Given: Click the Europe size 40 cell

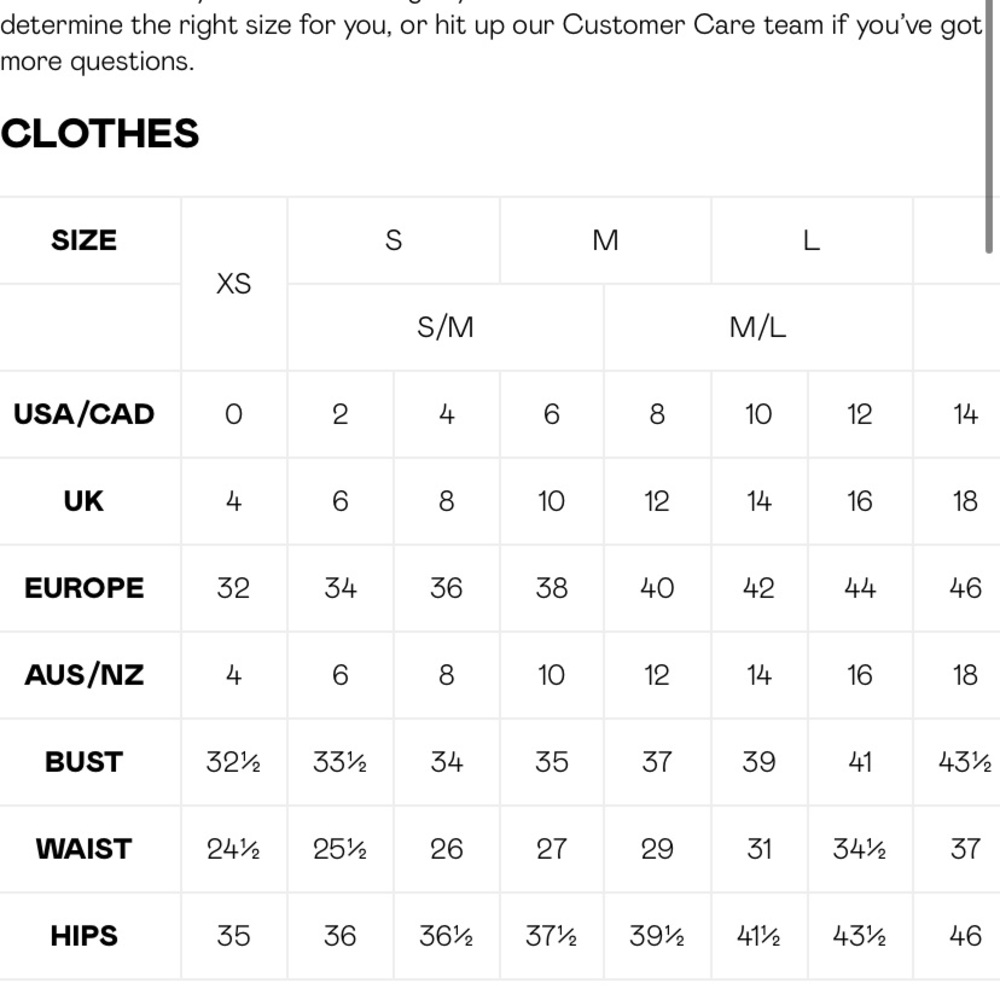Looking at the screenshot, I should click(x=657, y=588).
